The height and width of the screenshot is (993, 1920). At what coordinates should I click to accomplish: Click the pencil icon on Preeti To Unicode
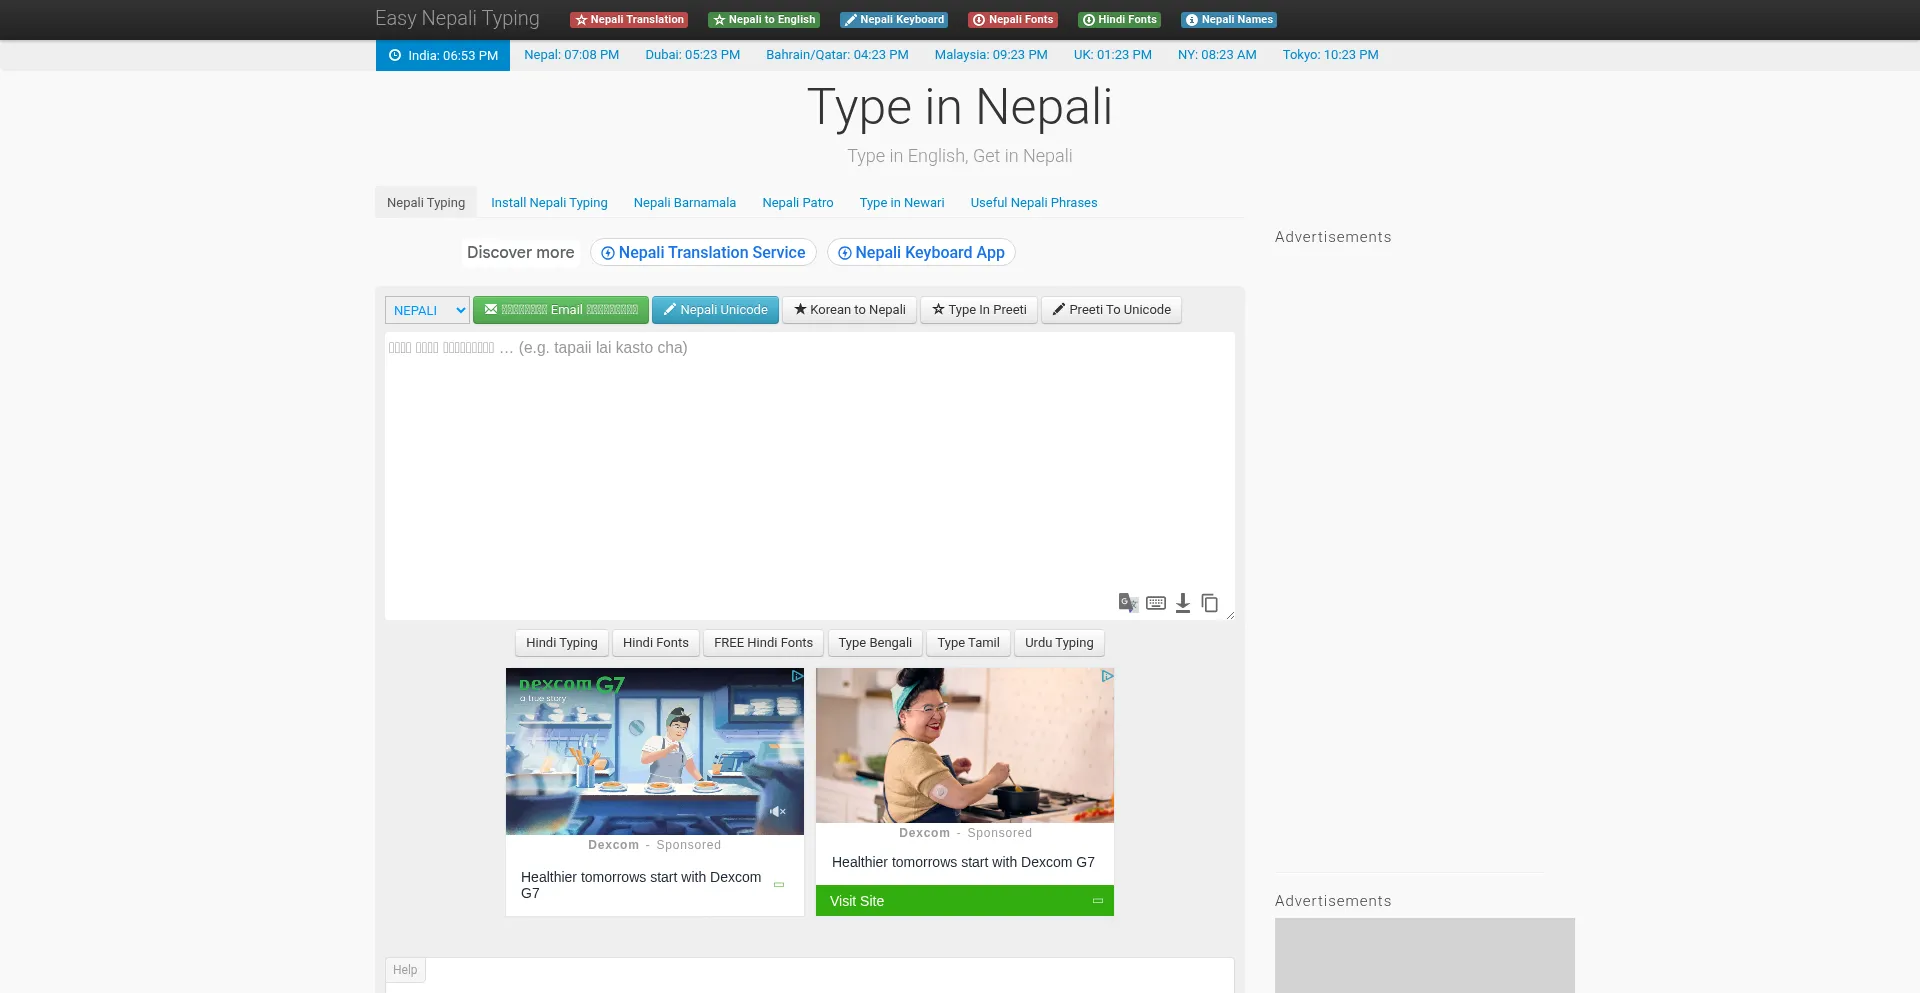coord(1060,310)
